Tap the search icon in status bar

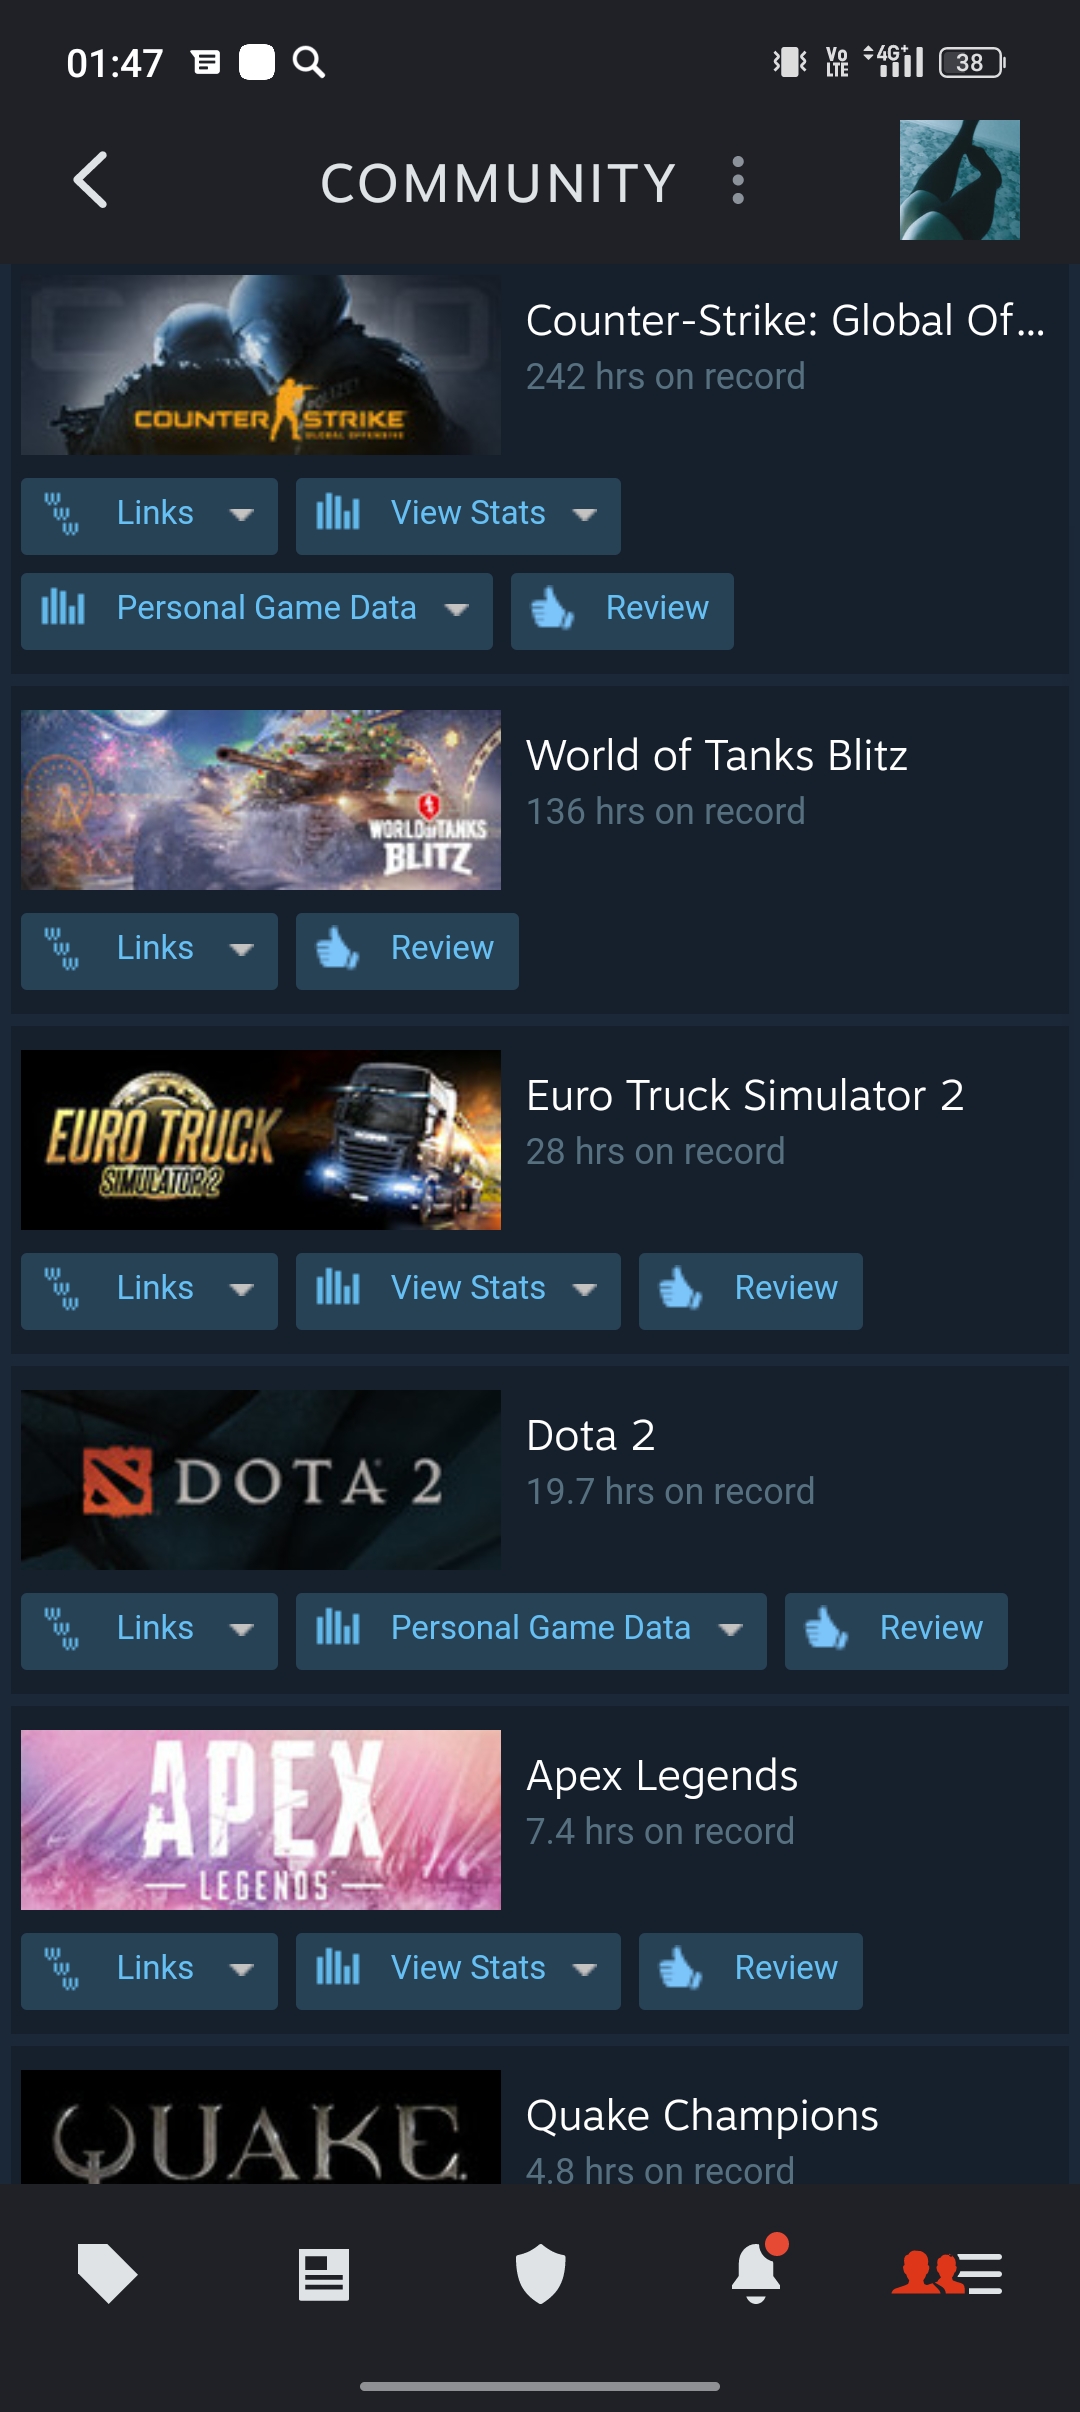pos(309,63)
